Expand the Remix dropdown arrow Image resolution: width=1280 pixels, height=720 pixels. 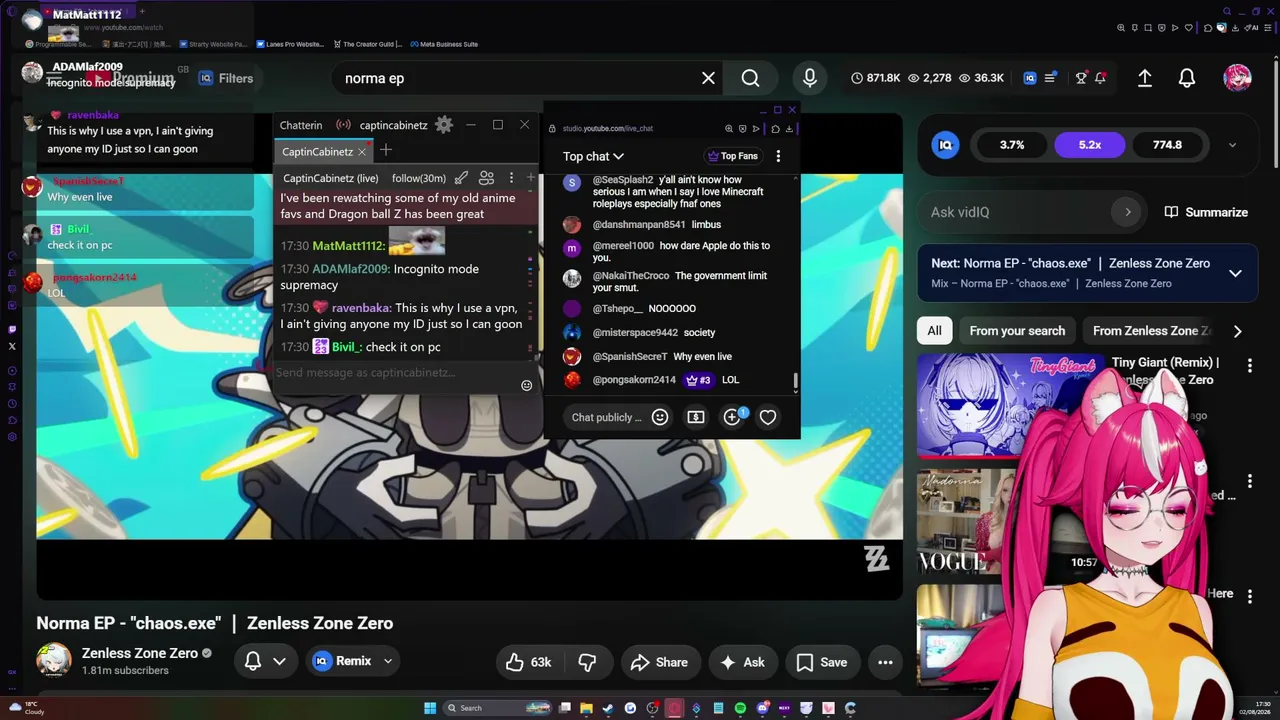(x=387, y=661)
